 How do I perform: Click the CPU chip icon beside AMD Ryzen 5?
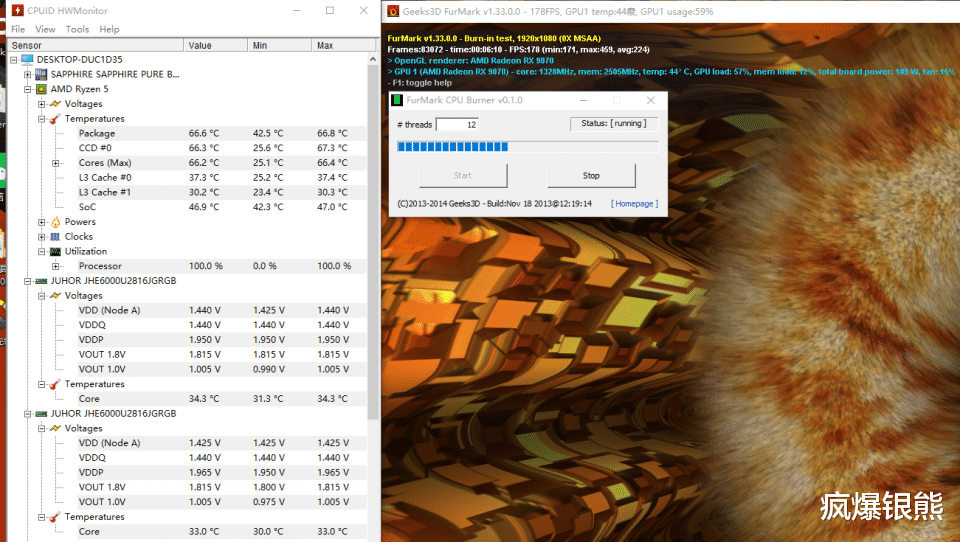pyautogui.click(x=41, y=89)
